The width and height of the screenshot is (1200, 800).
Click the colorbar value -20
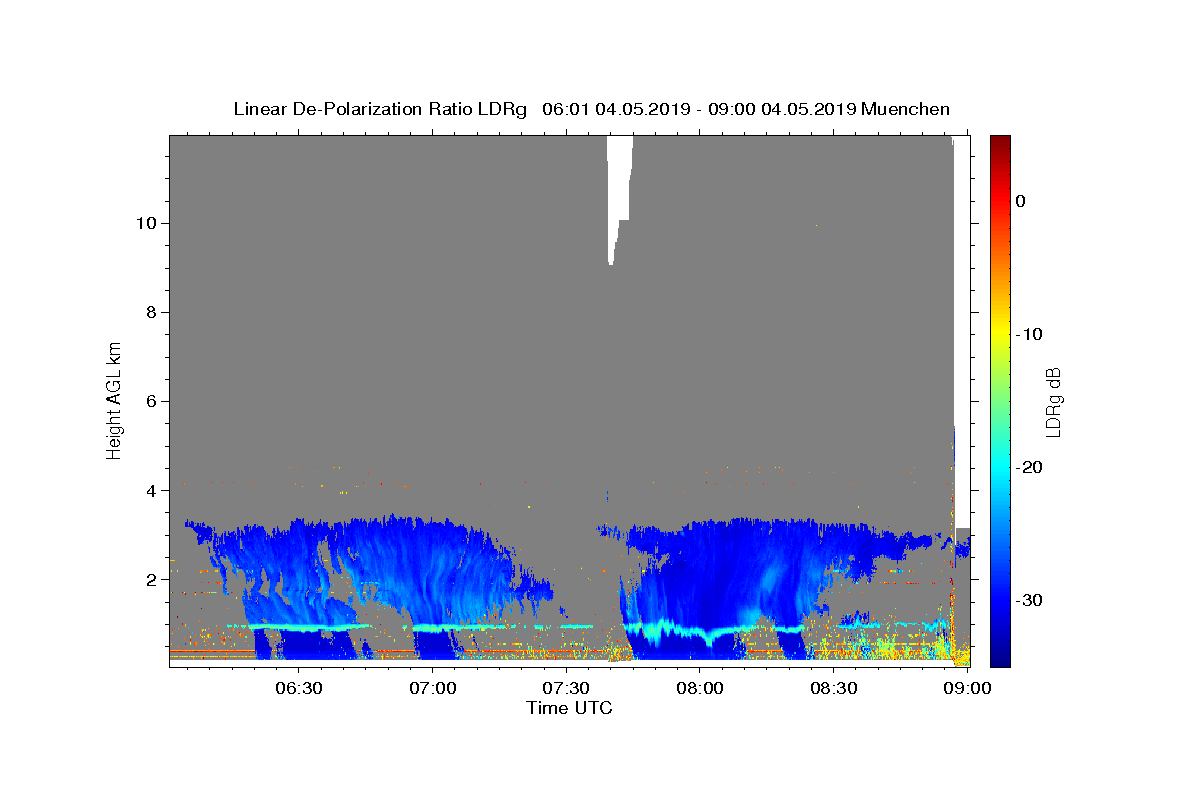pyautogui.click(x=1029, y=467)
